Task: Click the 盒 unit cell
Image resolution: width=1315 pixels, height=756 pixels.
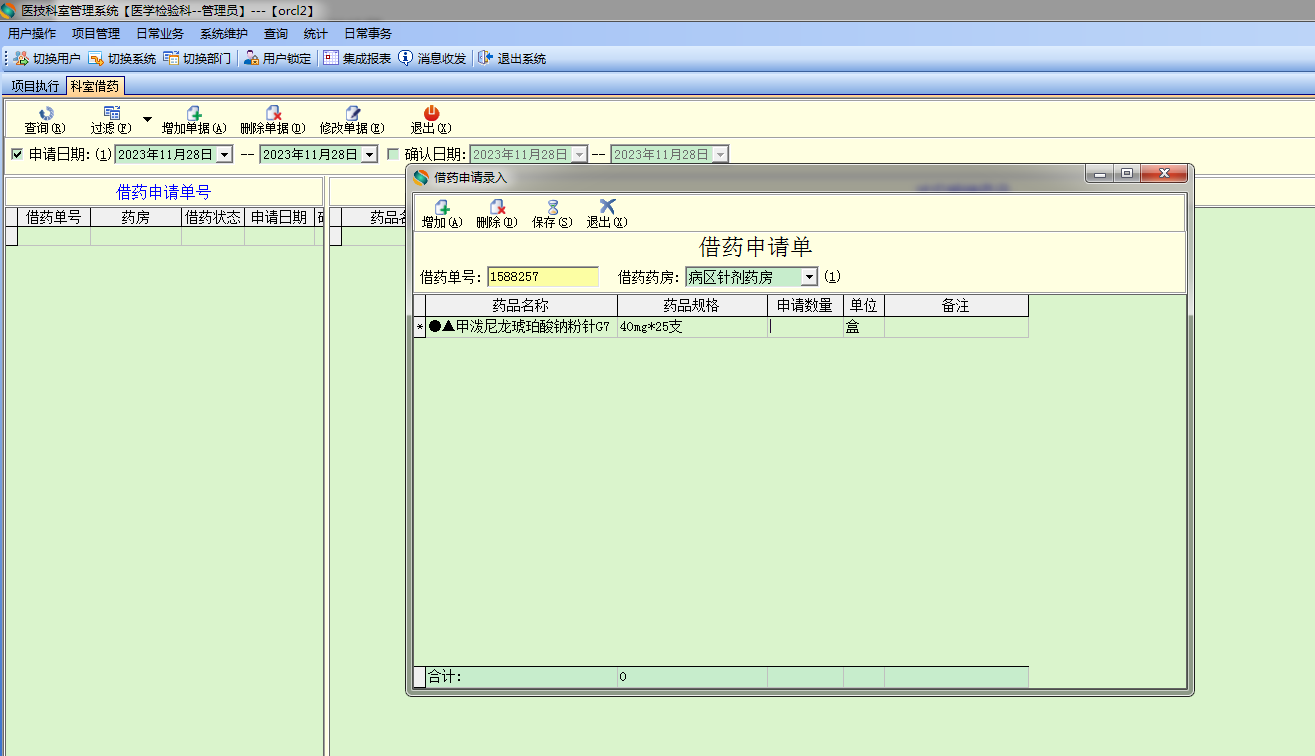Action: coord(864,327)
